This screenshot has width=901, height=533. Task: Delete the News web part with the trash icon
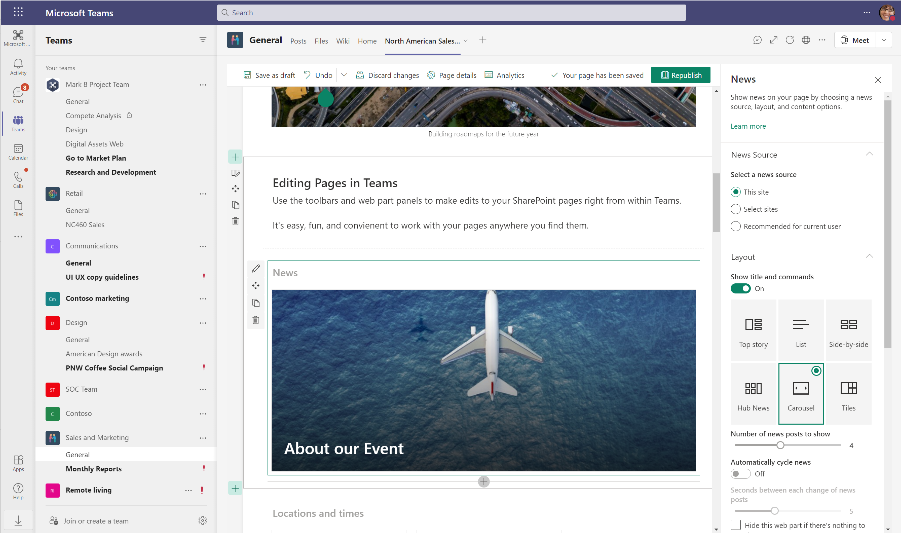point(256,320)
